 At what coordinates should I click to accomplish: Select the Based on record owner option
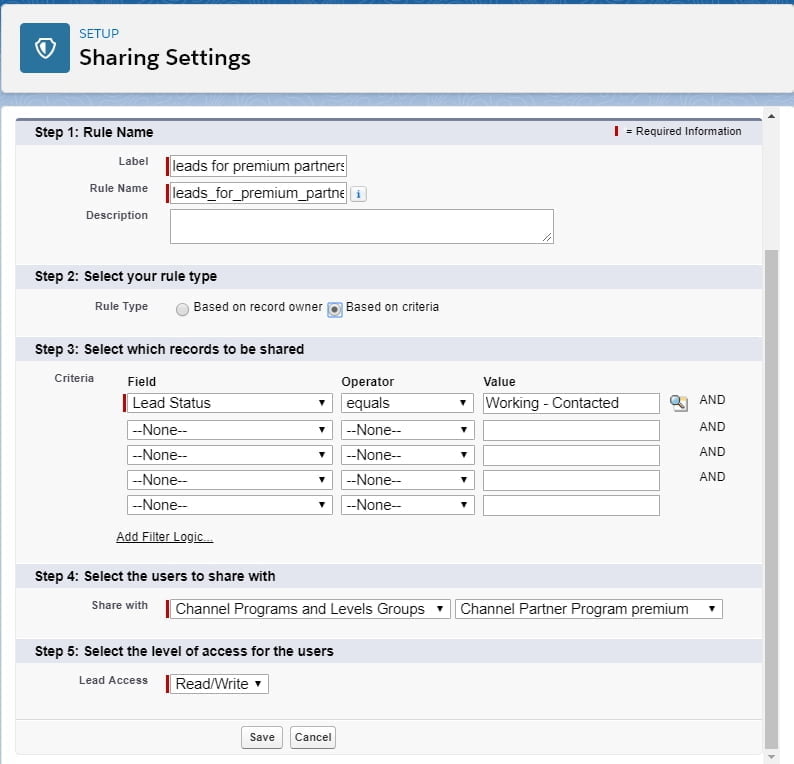click(182, 309)
